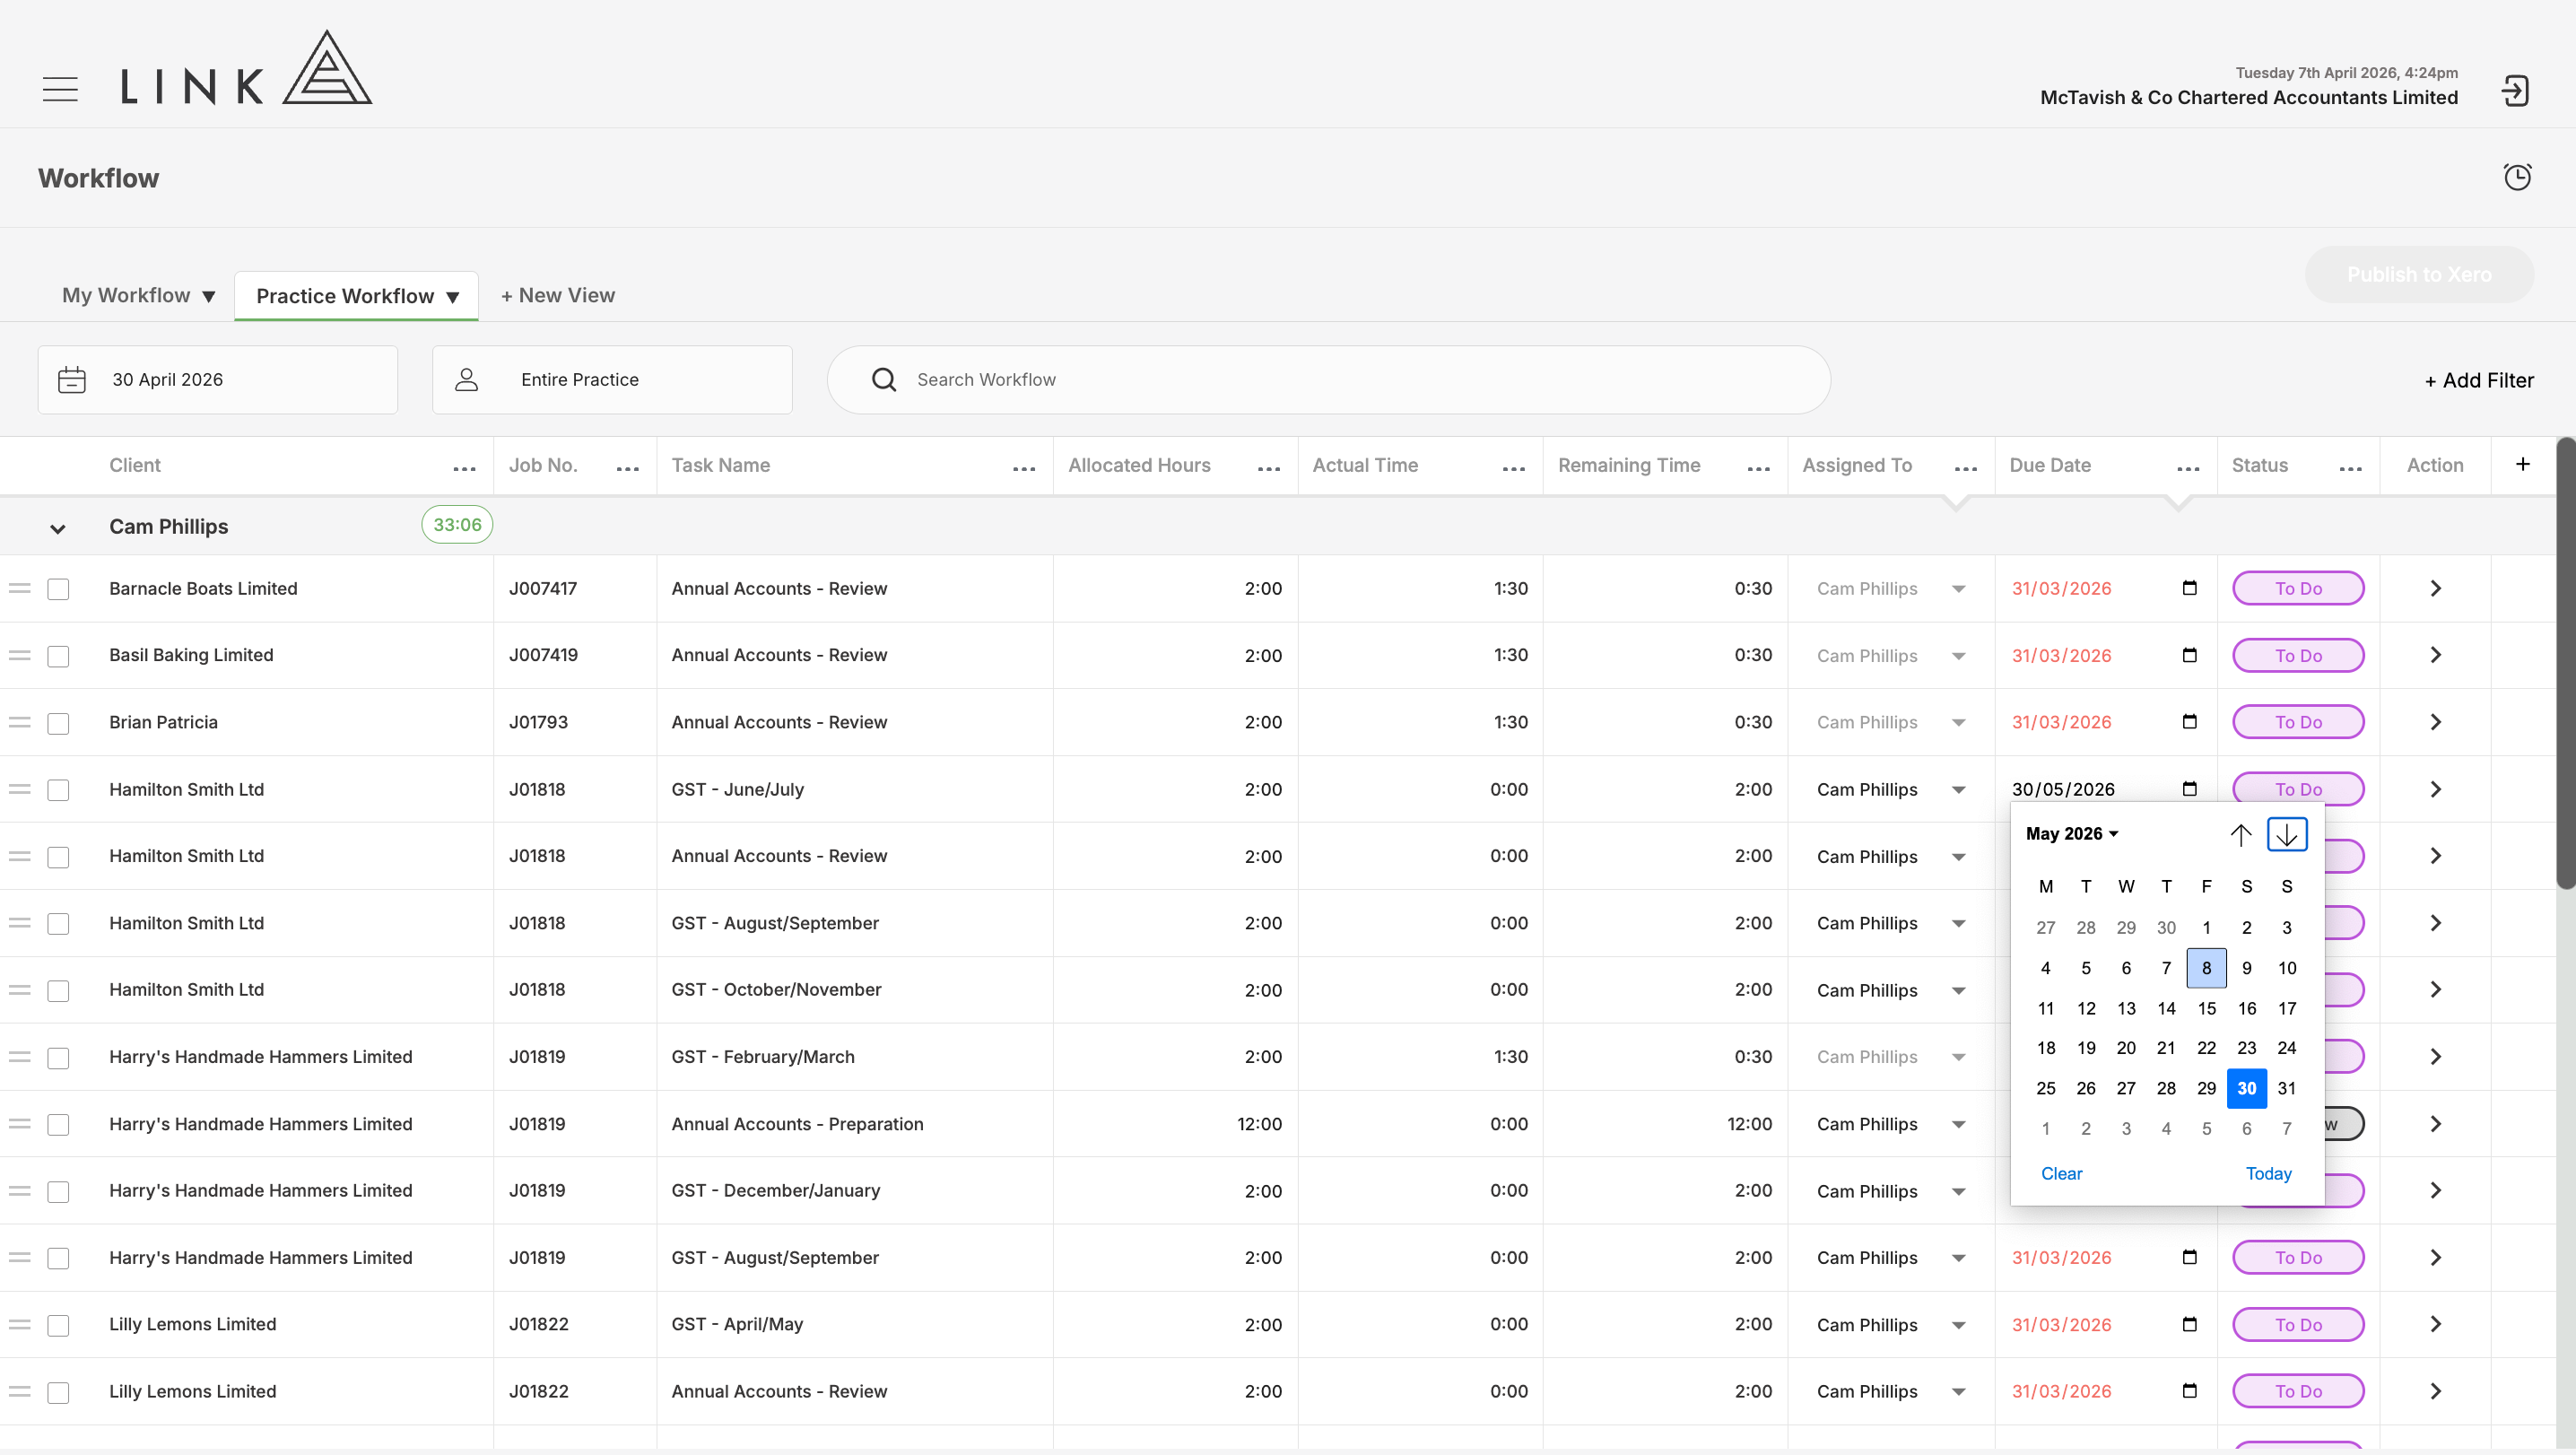Open the timer clock icon
Screen dimensions: 2576x1455
[2517, 177]
